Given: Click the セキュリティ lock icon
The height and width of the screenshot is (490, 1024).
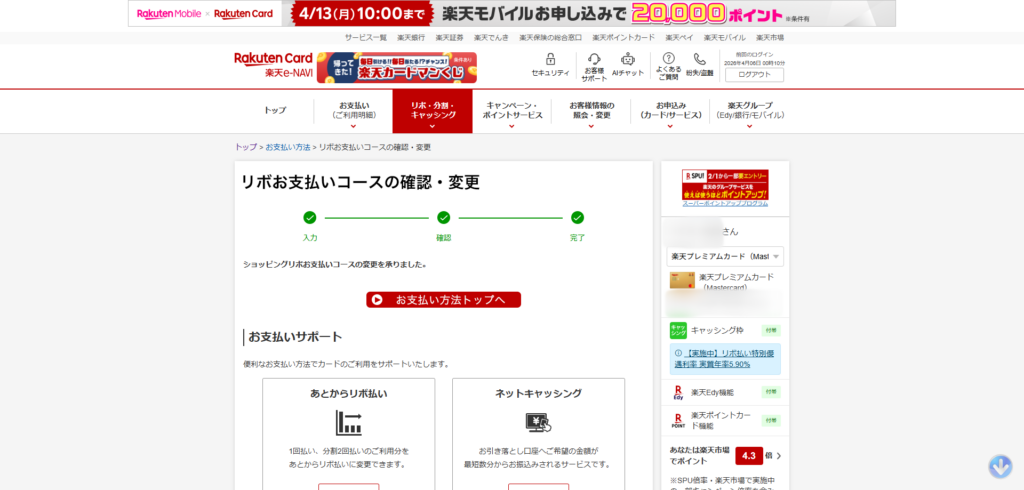Looking at the screenshot, I should pyautogui.click(x=550, y=60).
